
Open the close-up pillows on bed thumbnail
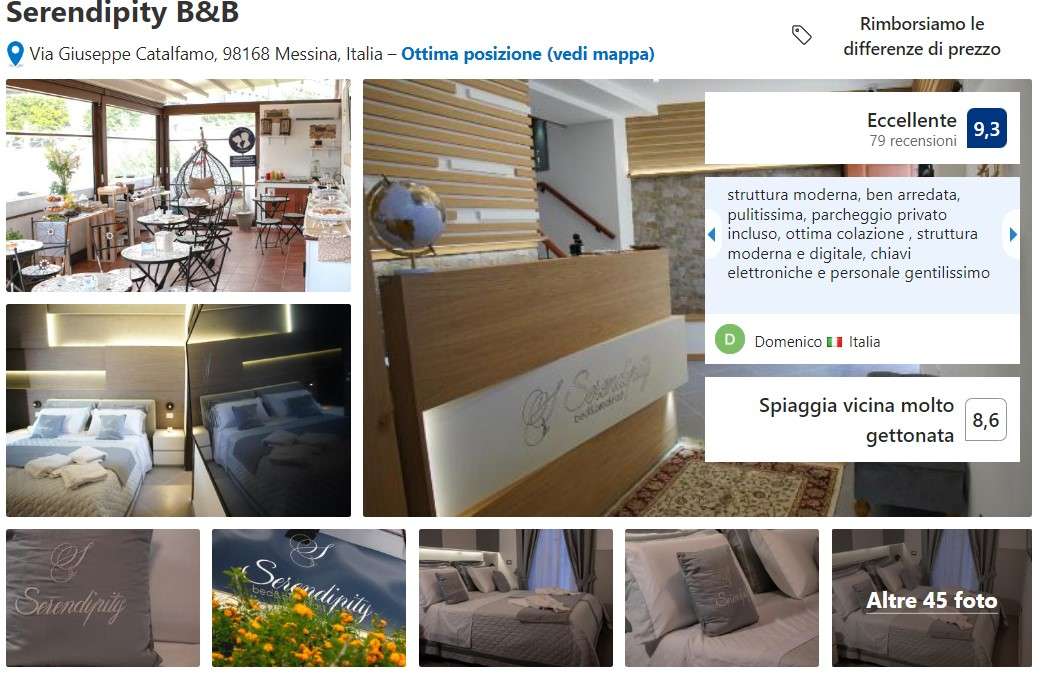point(722,598)
